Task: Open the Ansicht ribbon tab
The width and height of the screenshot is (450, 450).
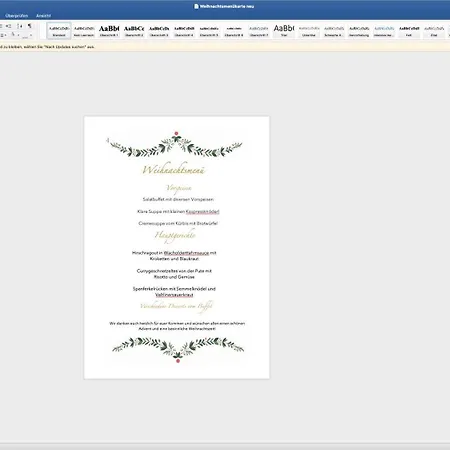Action: click(x=43, y=16)
